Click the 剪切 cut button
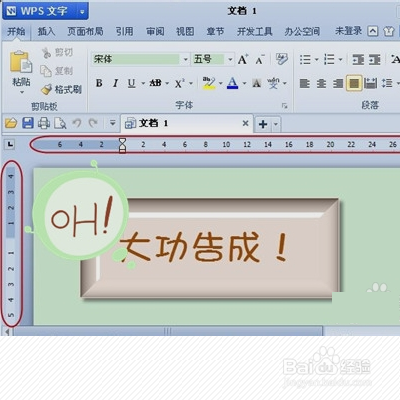The width and height of the screenshot is (400, 400). click(x=57, y=52)
